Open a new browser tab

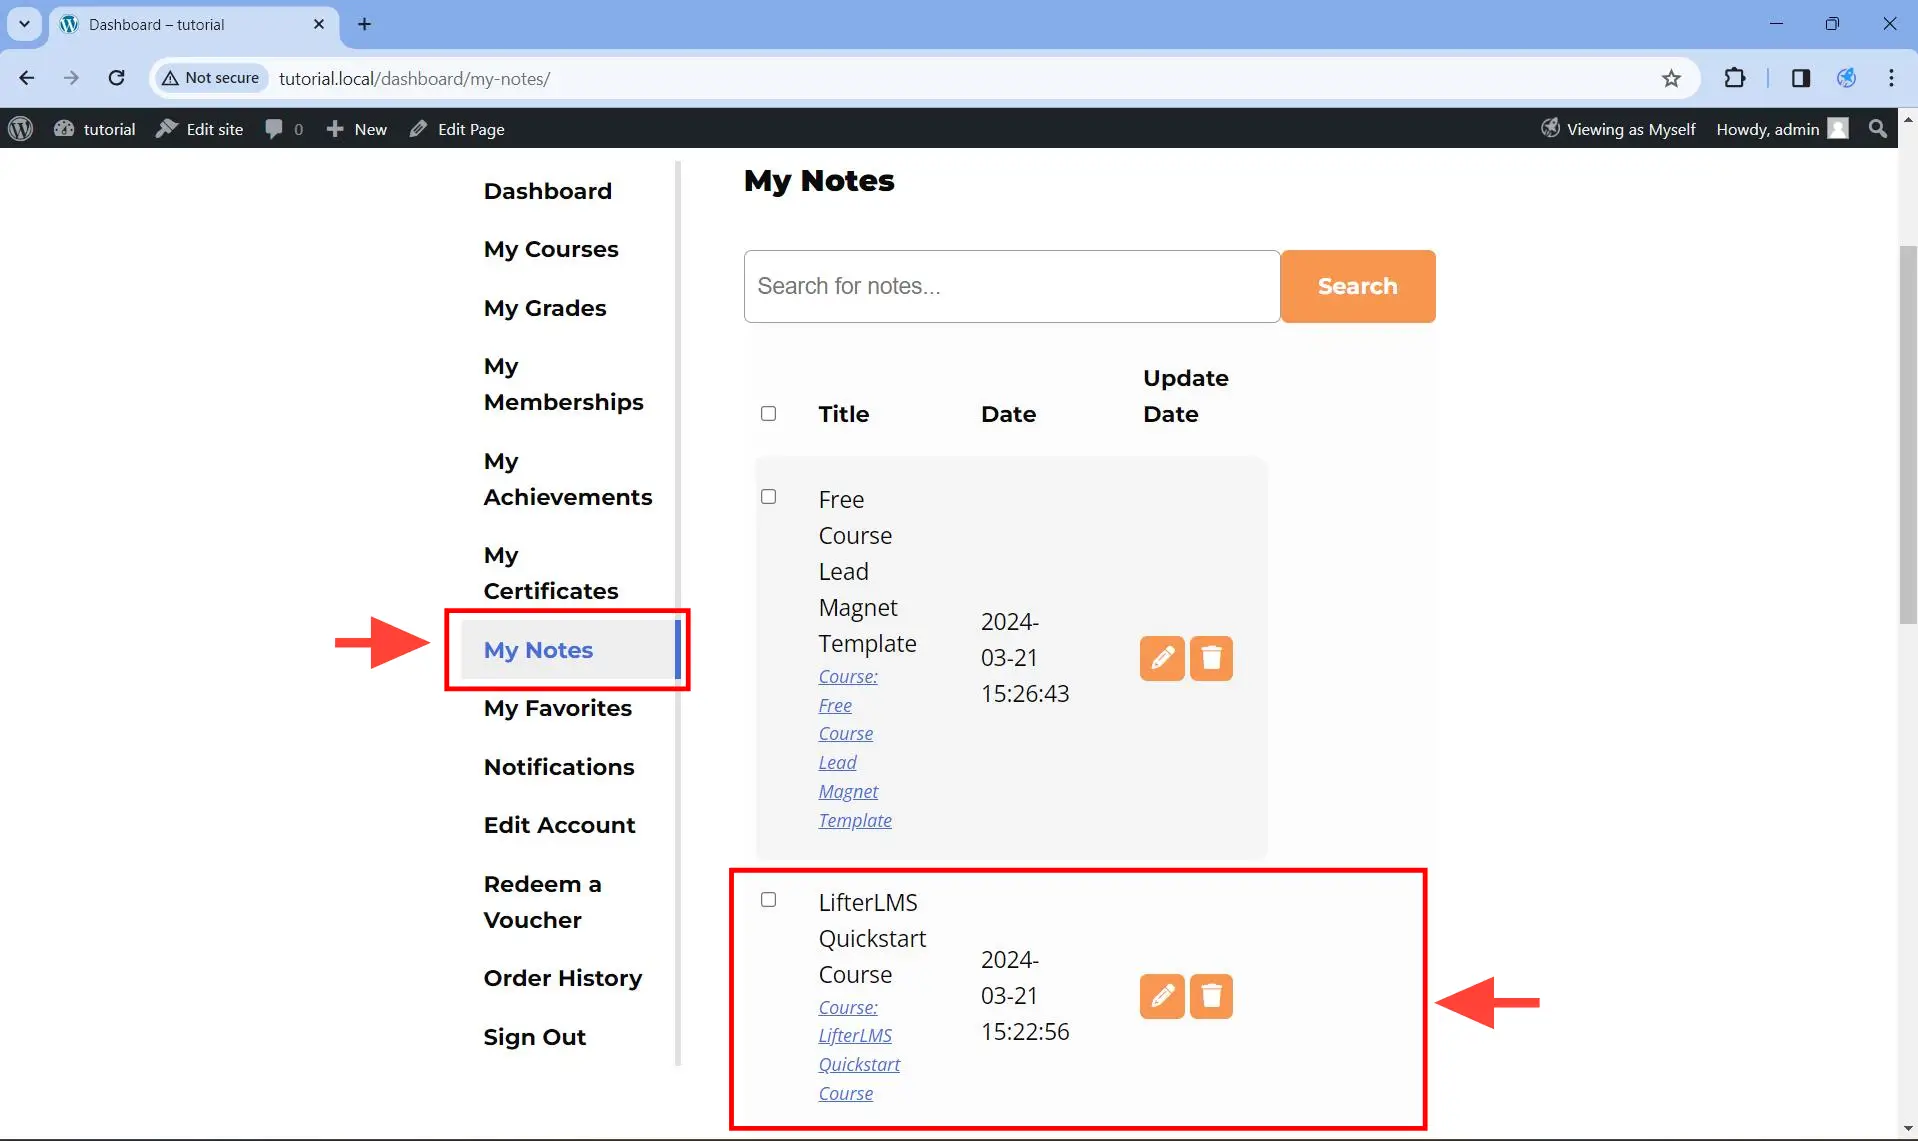pyautogui.click(x=365, y=24)
